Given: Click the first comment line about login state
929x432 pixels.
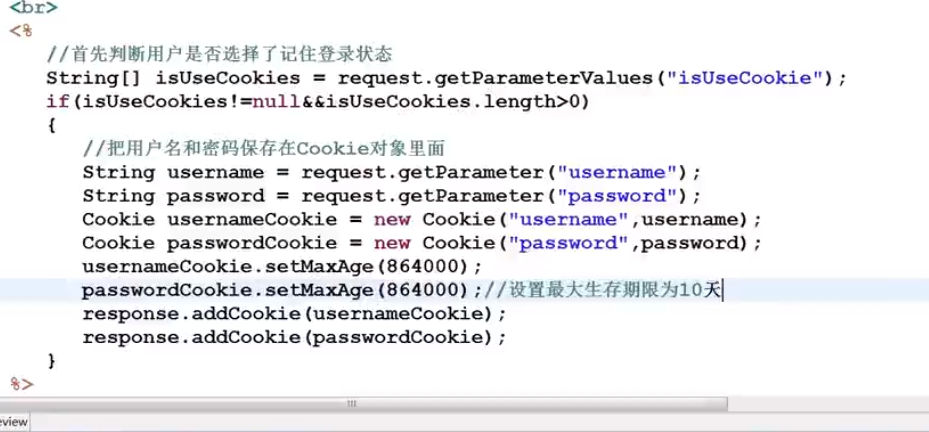Looking at the screenshot, I should click(219, 55).
